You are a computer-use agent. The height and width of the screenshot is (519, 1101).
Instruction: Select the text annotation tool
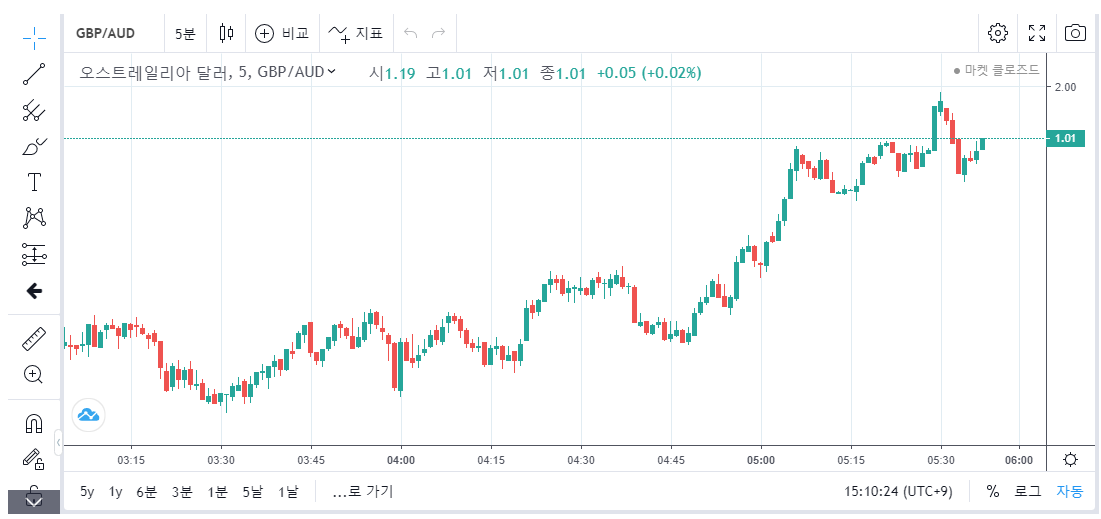[x=34, y=182]
